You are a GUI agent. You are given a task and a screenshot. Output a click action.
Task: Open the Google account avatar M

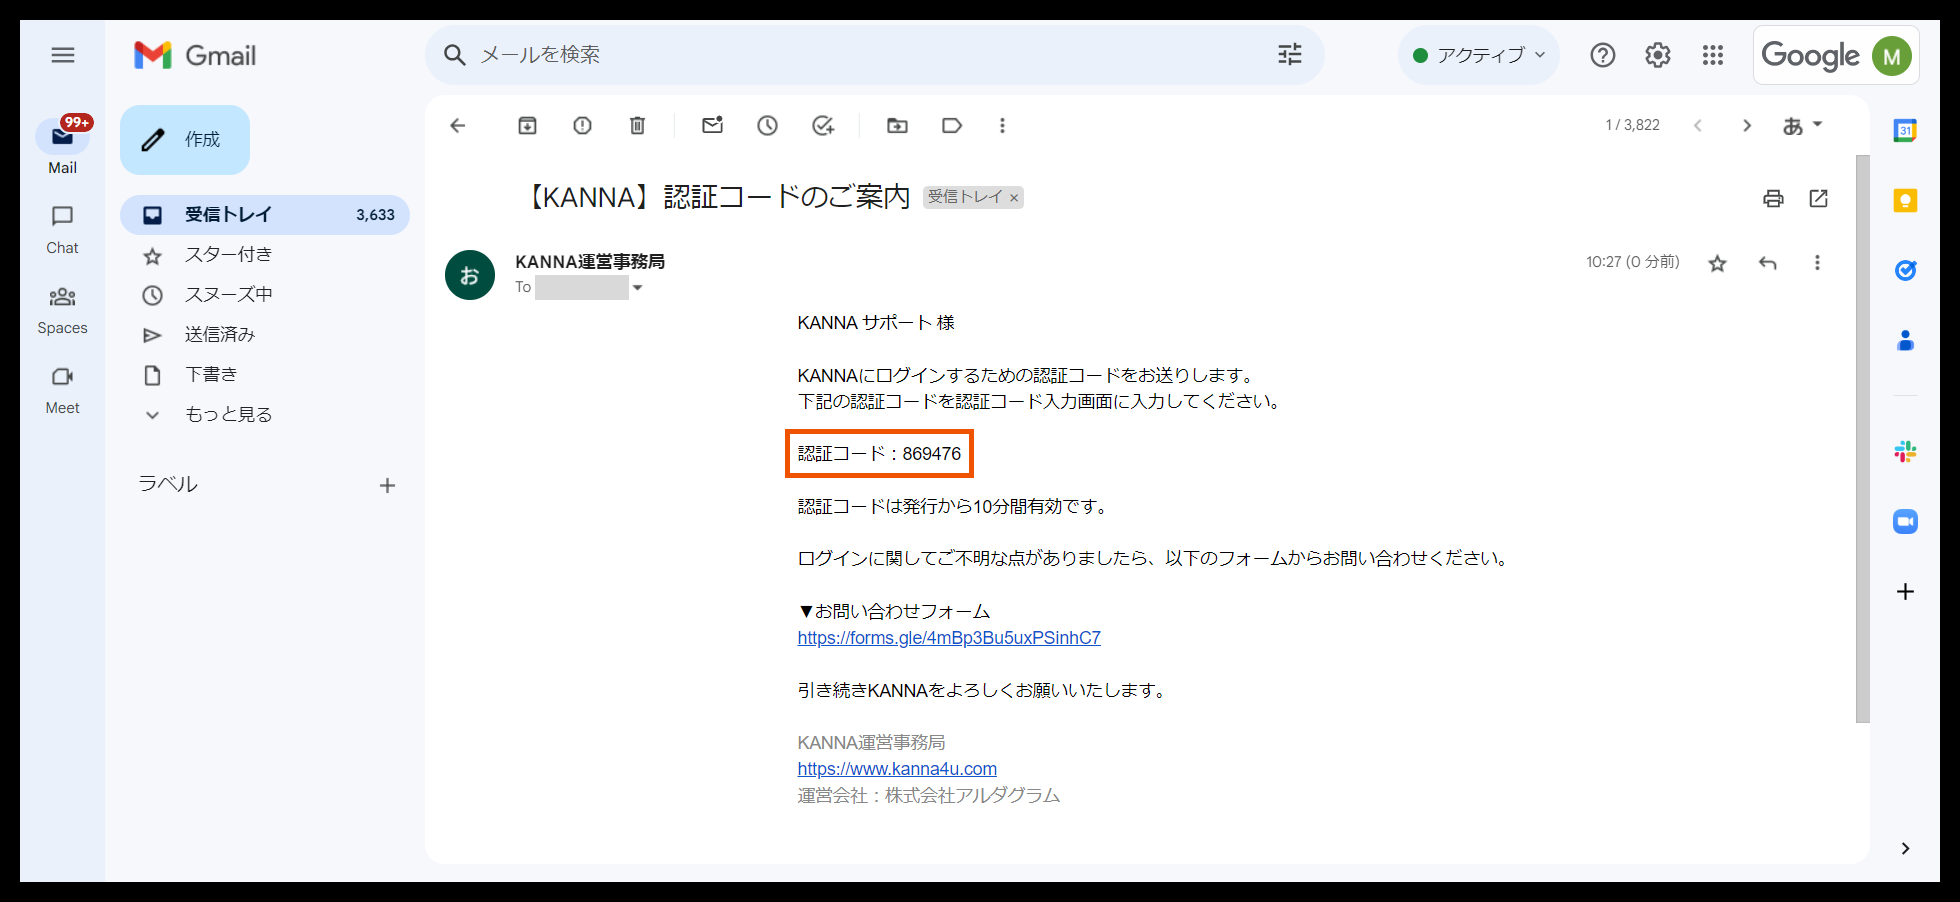(x=1891, y=56)
